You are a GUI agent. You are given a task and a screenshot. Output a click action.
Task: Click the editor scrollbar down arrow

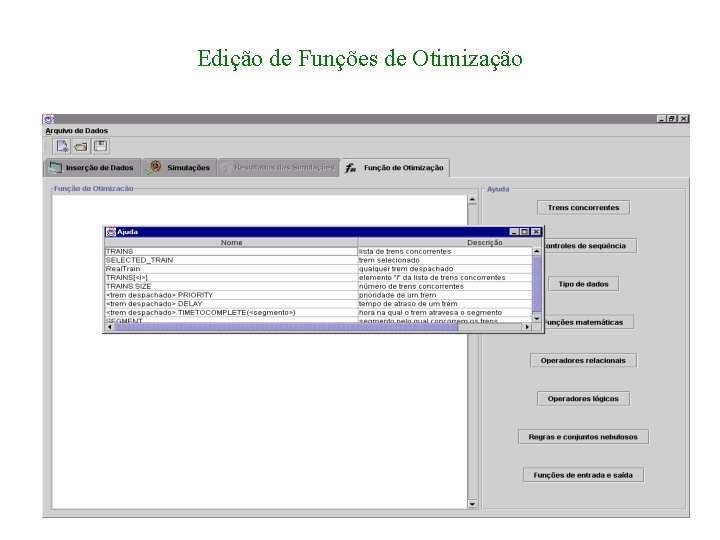tap(472, 504)
